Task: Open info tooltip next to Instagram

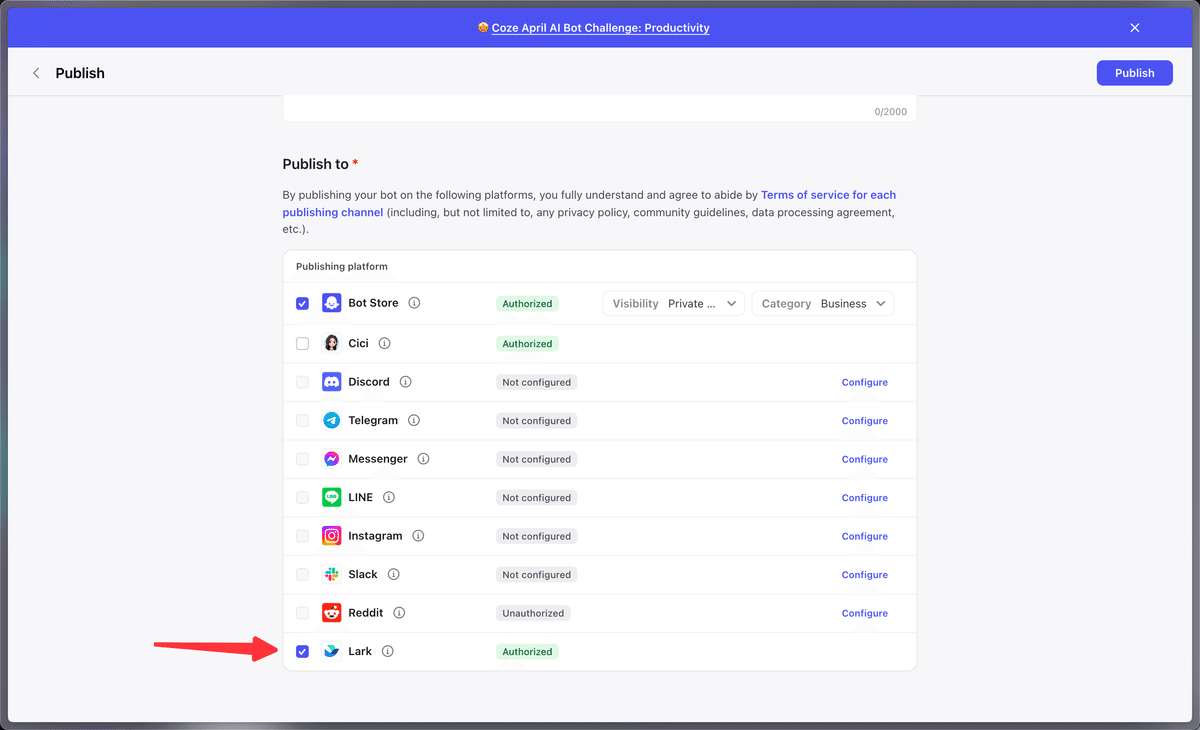Action: click(418, 536)
